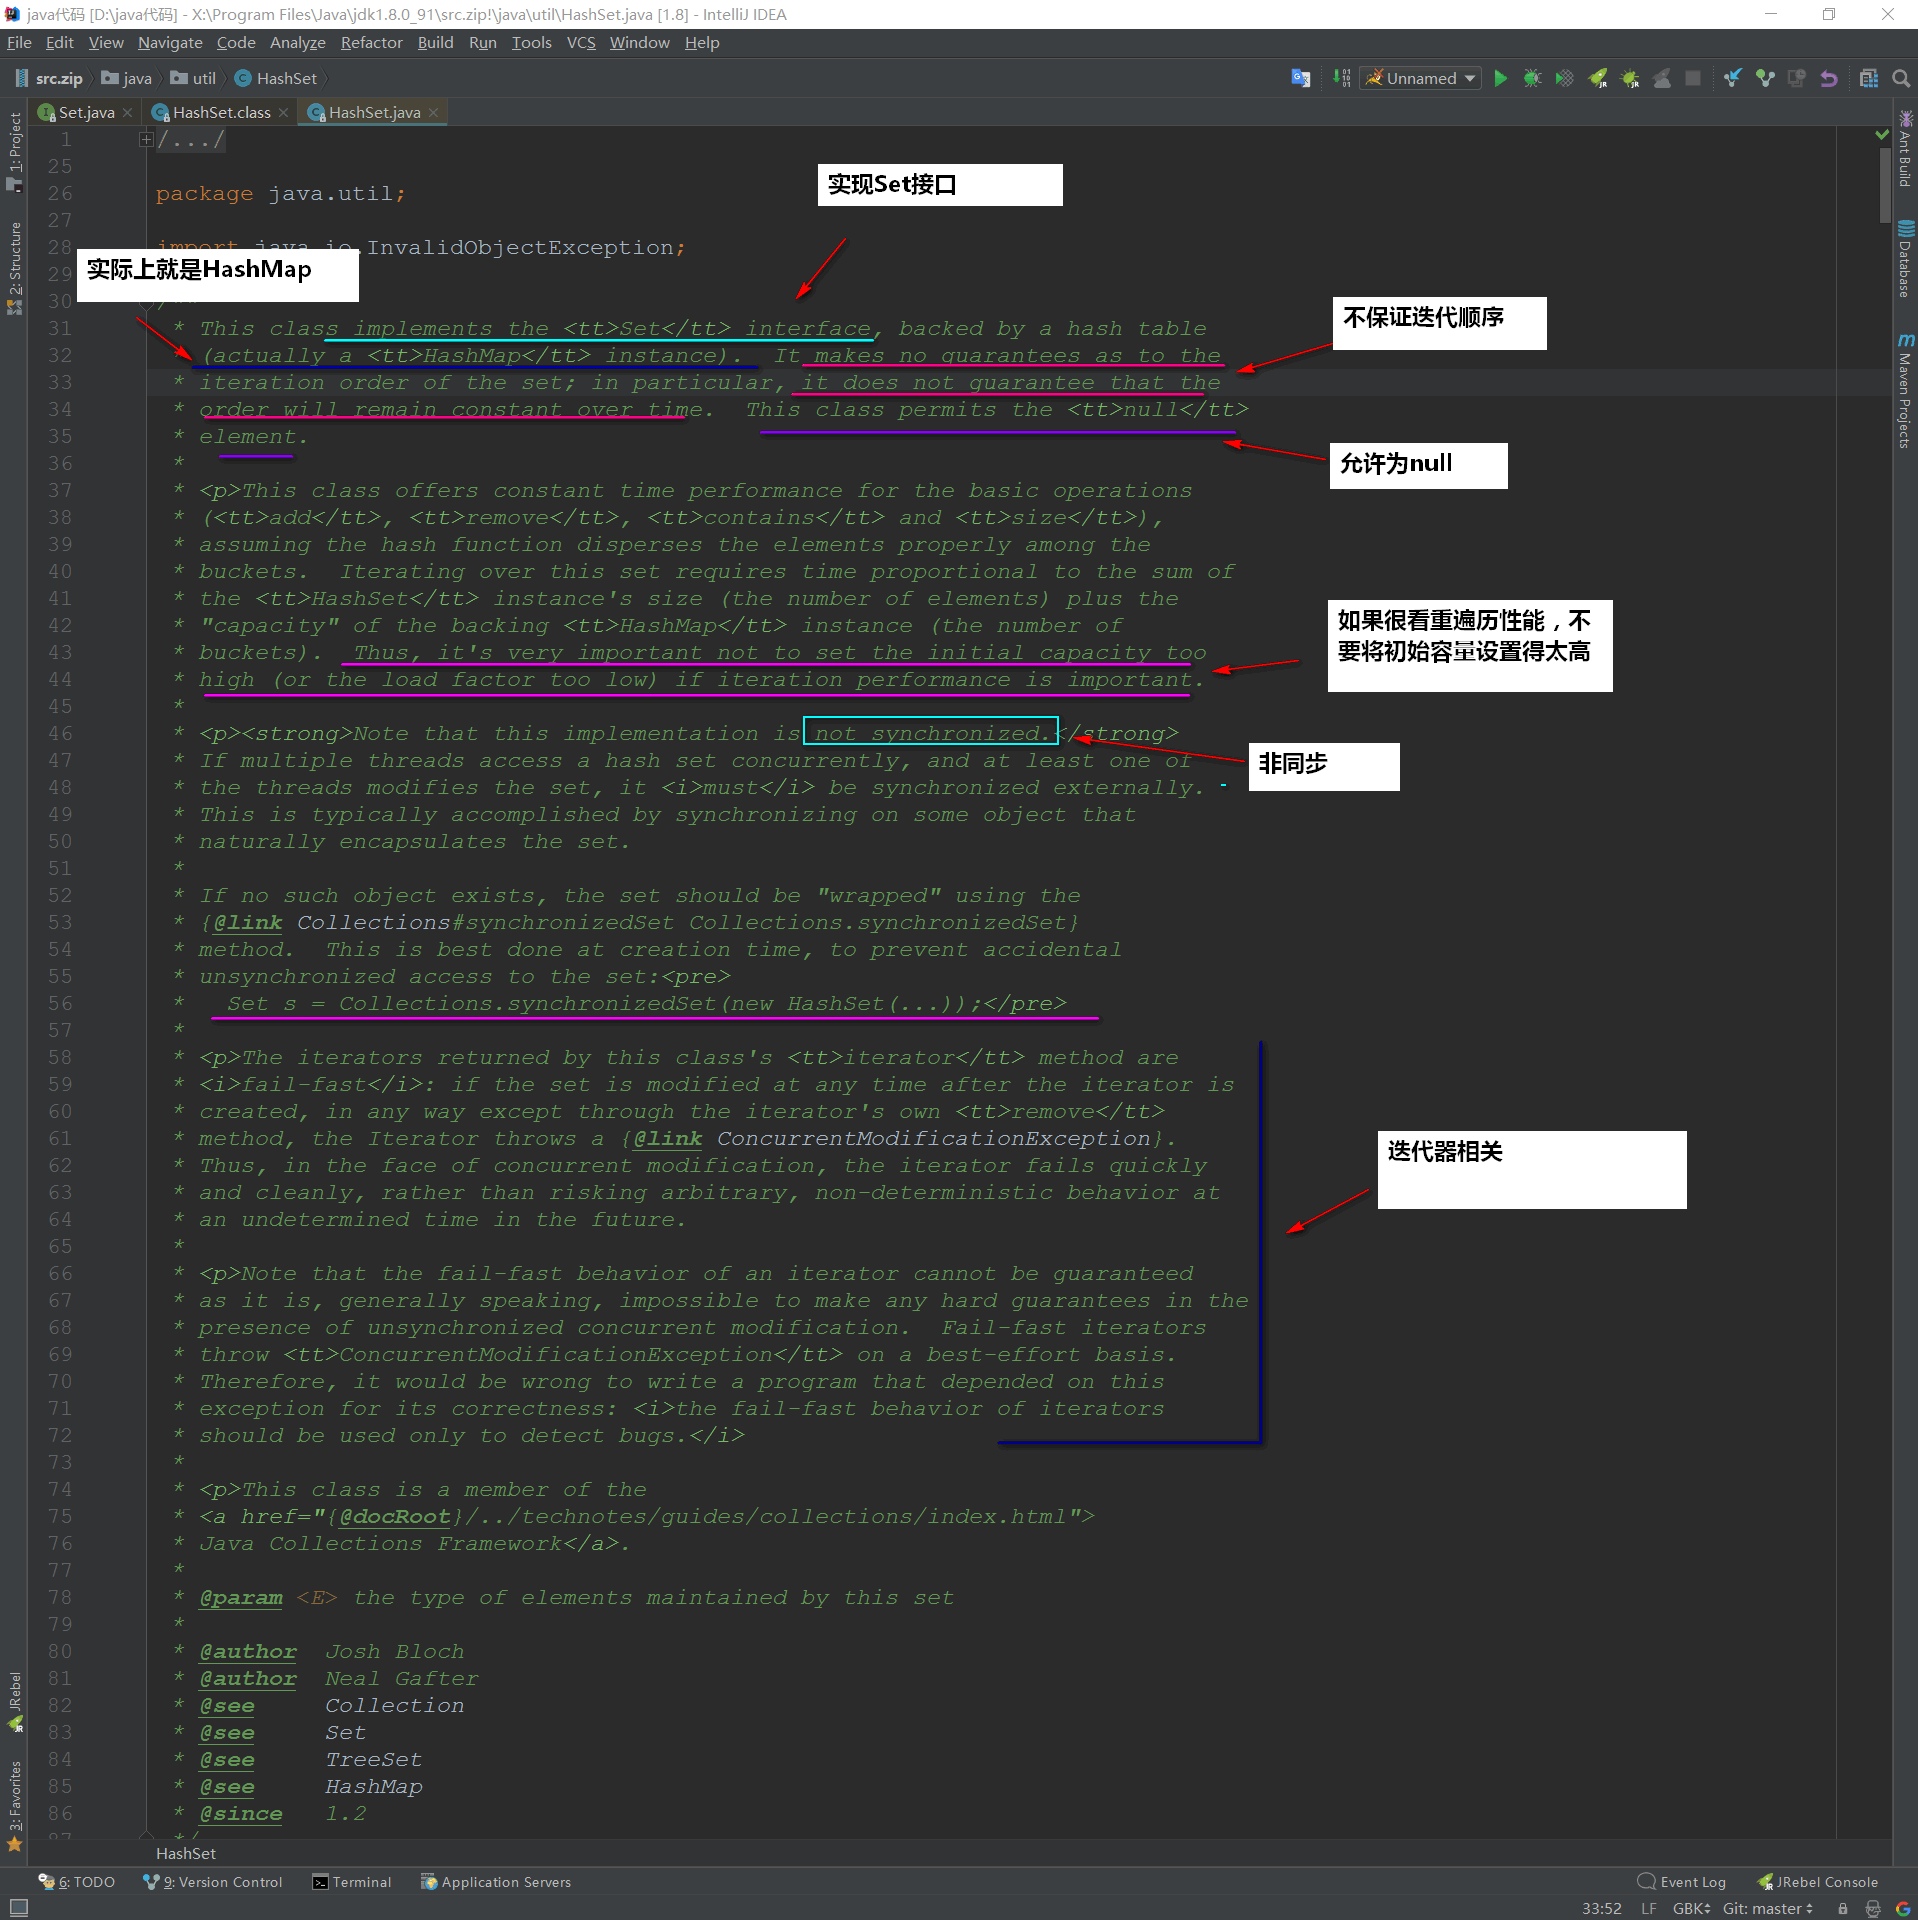Run with coverage icon in toolbar
This screenshot has width=1918, height=1920.
click(x=1564, y=78)
